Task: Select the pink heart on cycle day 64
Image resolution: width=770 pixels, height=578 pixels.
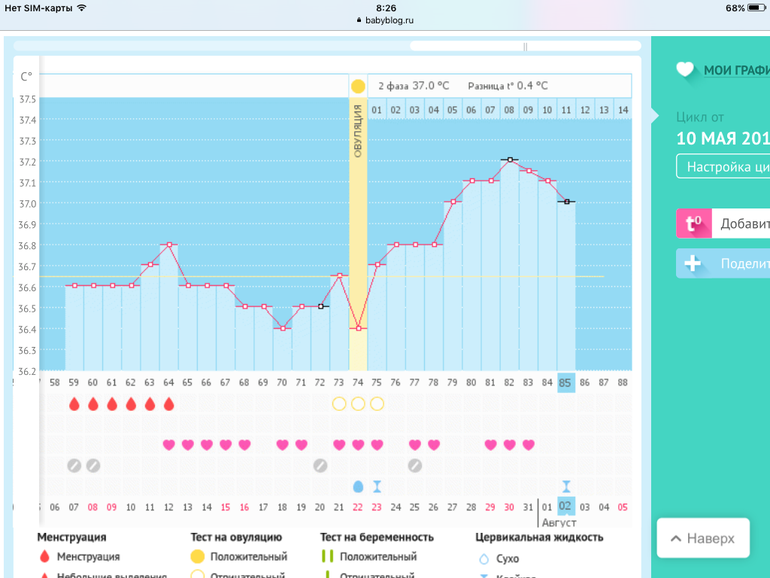Action: [168, 445]
